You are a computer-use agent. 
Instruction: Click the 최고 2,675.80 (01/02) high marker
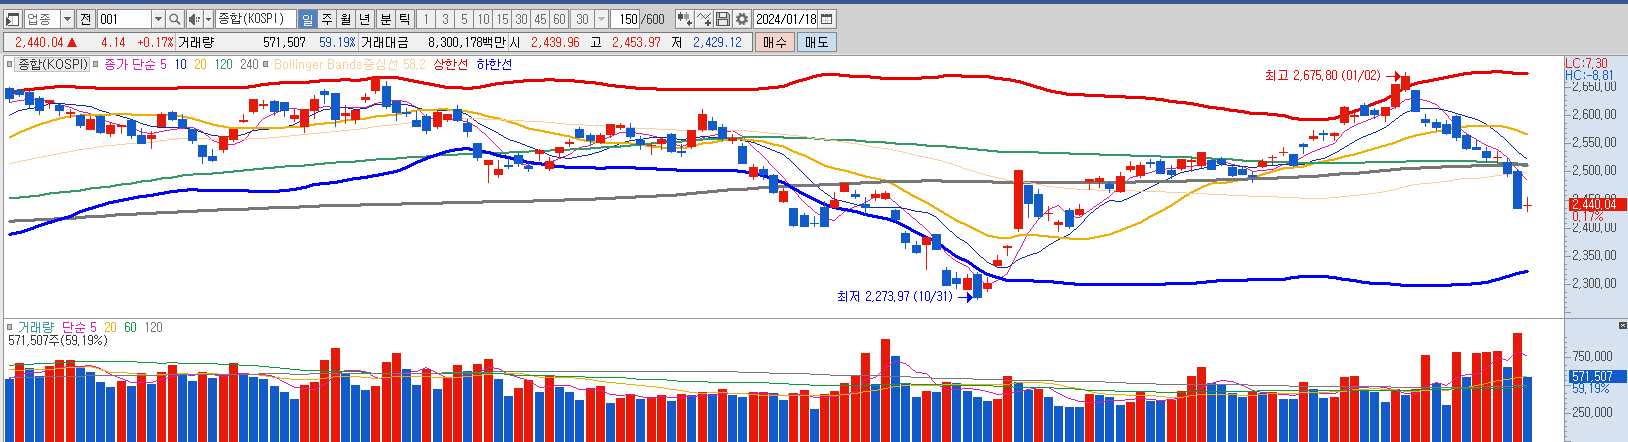click(x=1322, y=75)
